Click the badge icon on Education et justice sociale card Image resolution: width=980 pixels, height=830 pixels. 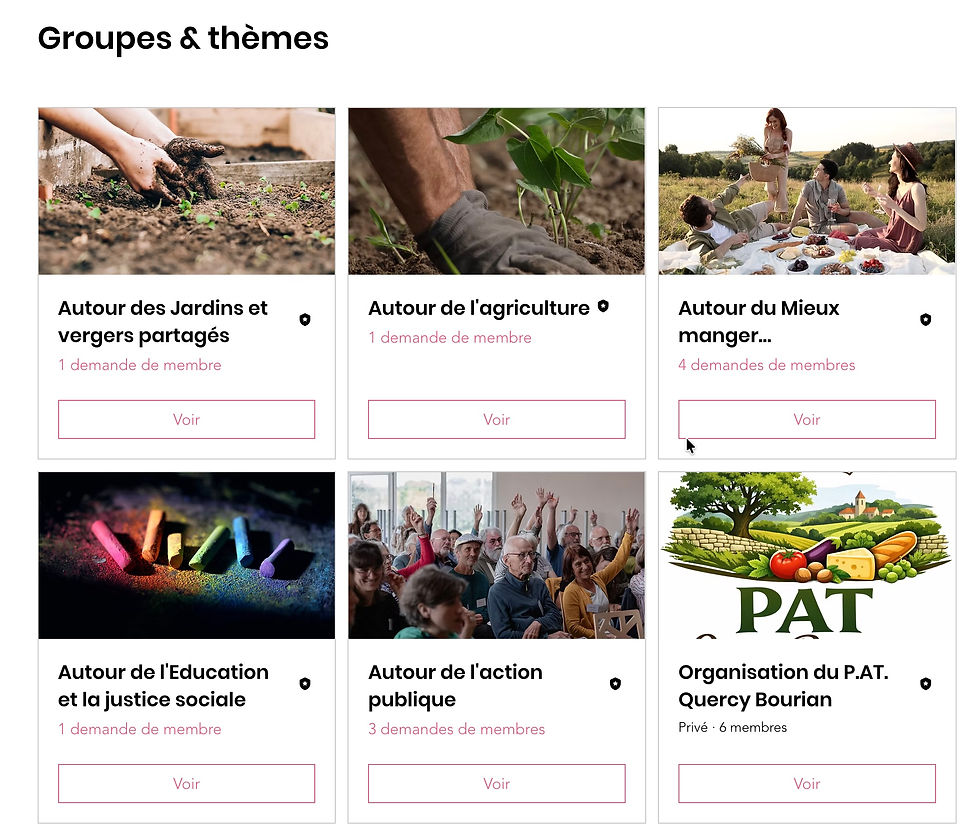click(x=304, y=683)
